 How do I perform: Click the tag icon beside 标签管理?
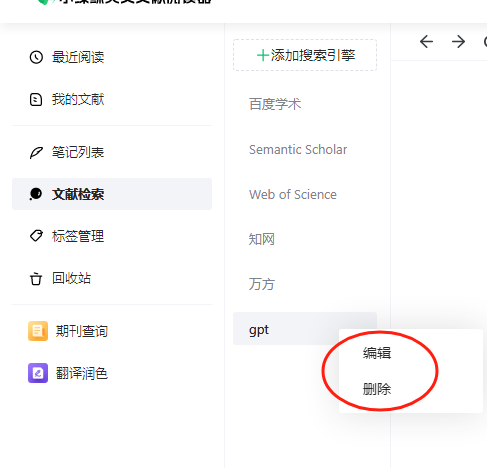(36, 236)
